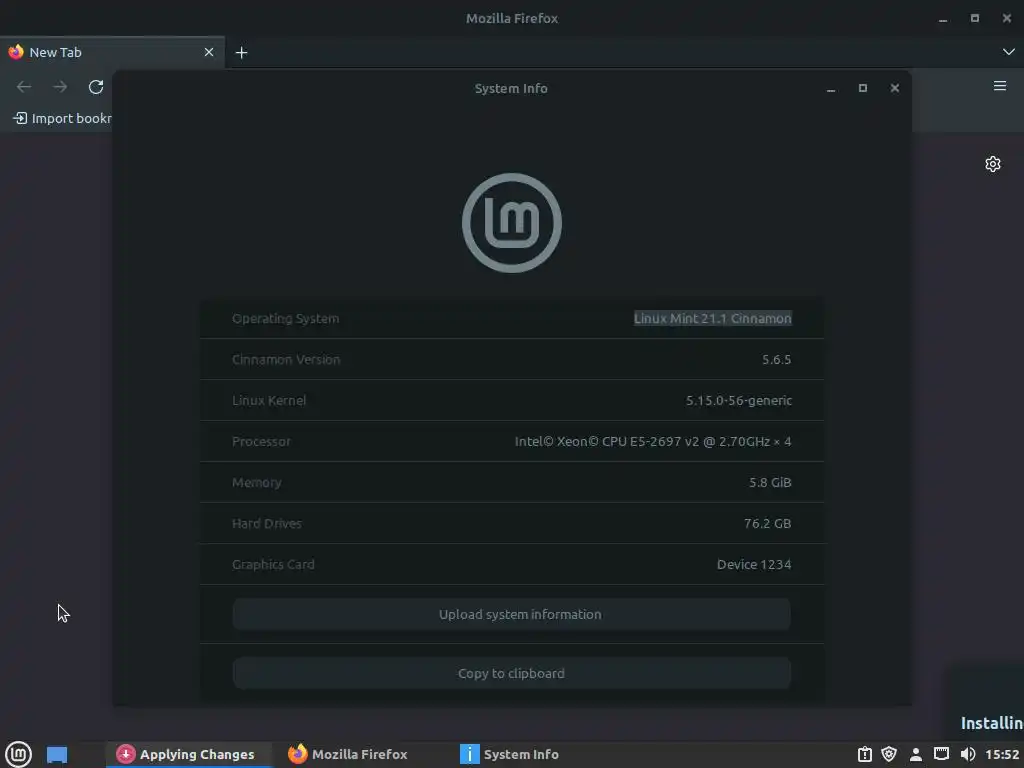The image size is (1024, 768).
Task: Click the Linux Mint logo image
Action: pyautogui.click(x=511, y=223)
